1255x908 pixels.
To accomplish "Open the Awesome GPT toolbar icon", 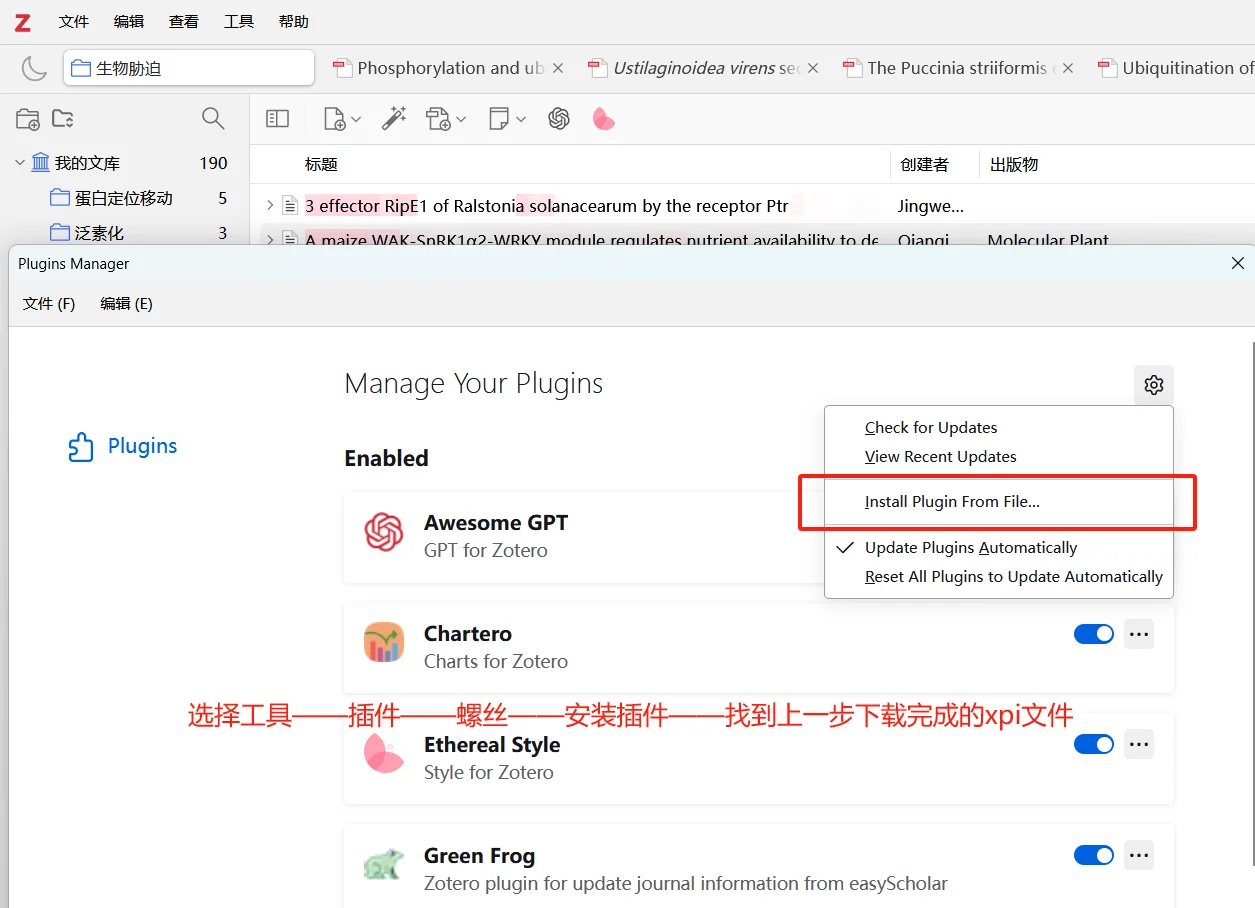I will (x=558, y=118).
